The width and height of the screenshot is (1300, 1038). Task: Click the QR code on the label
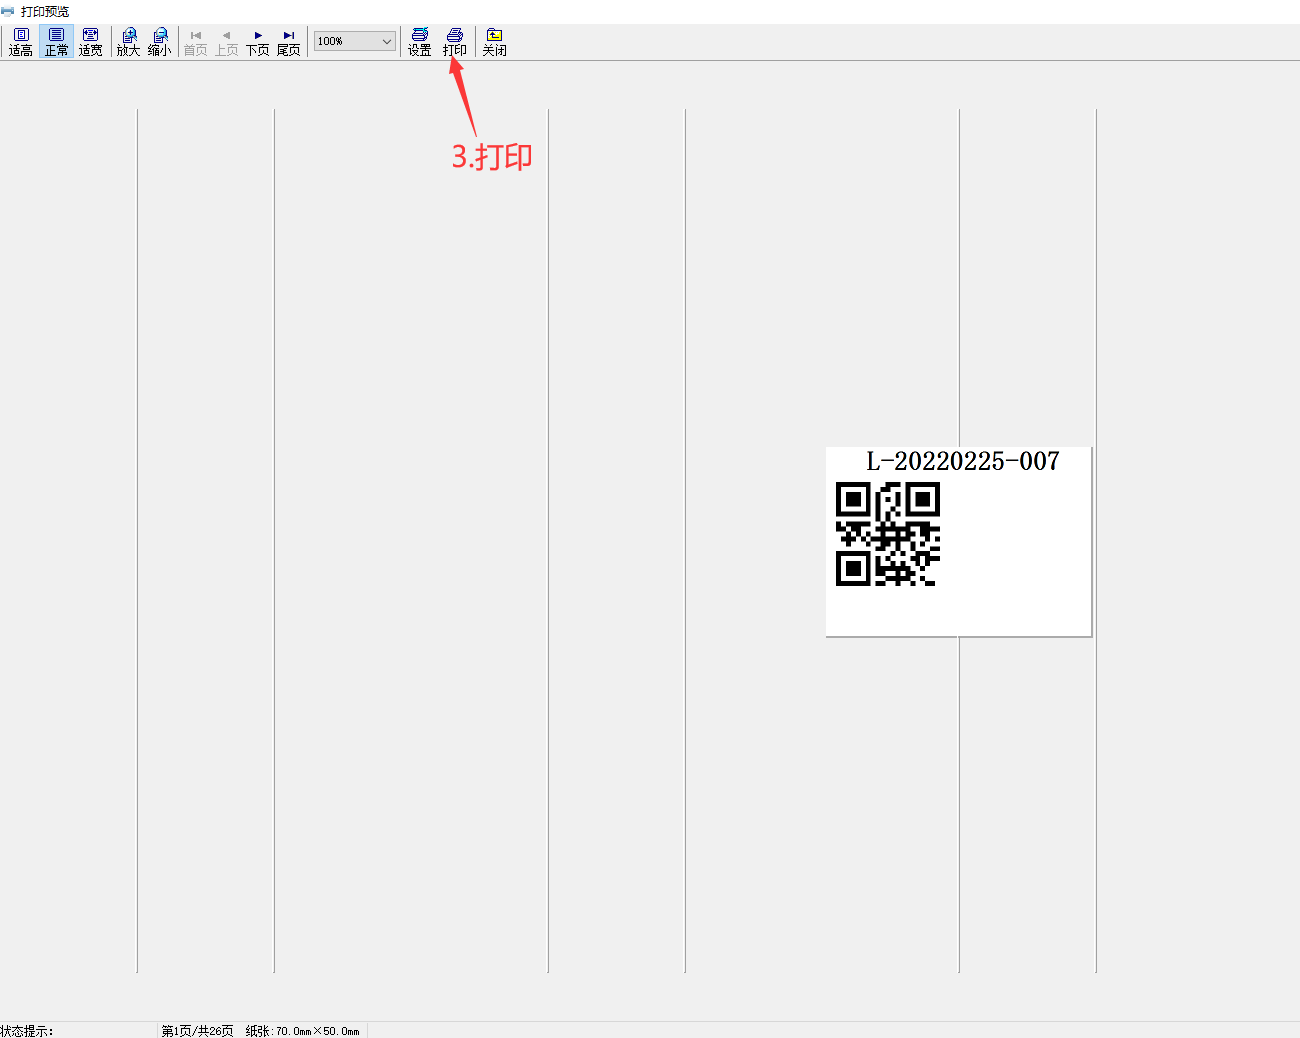888,534
